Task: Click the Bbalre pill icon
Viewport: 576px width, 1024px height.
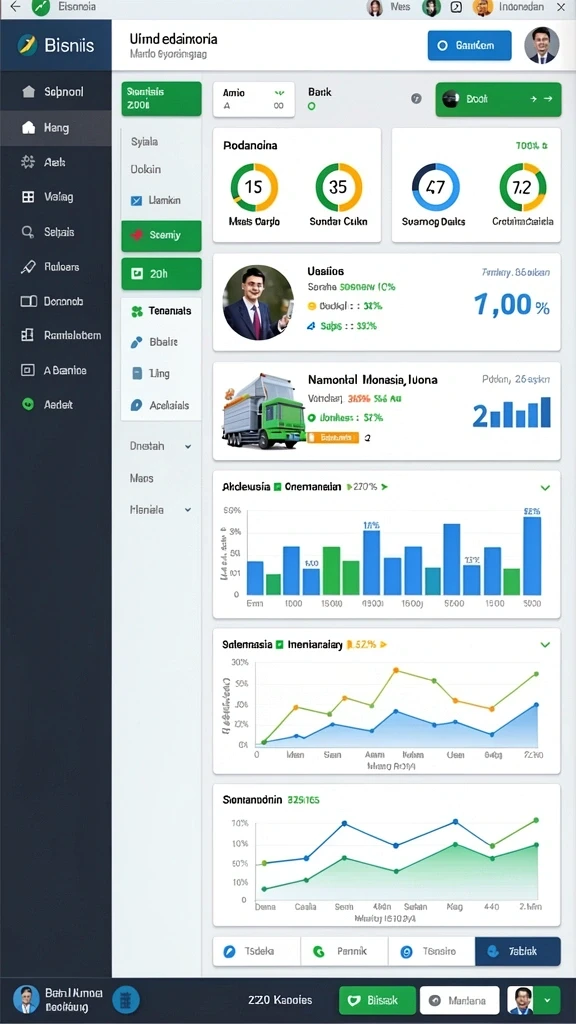Action: 136,342
